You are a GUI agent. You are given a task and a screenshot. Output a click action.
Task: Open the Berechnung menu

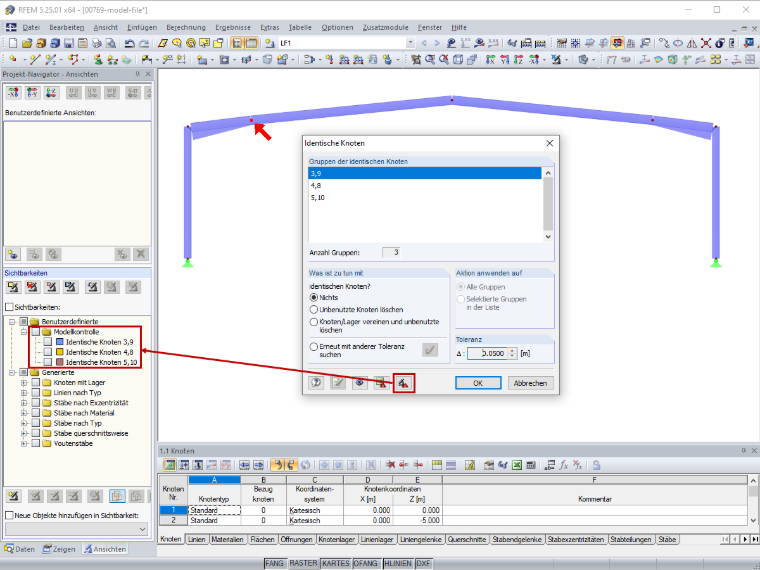pos(186,28)
